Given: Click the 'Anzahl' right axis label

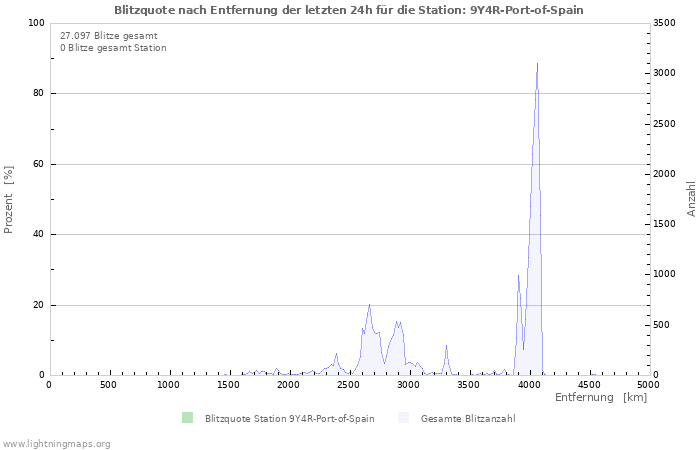Looking at the screenshot, I should tap(691, 199).
